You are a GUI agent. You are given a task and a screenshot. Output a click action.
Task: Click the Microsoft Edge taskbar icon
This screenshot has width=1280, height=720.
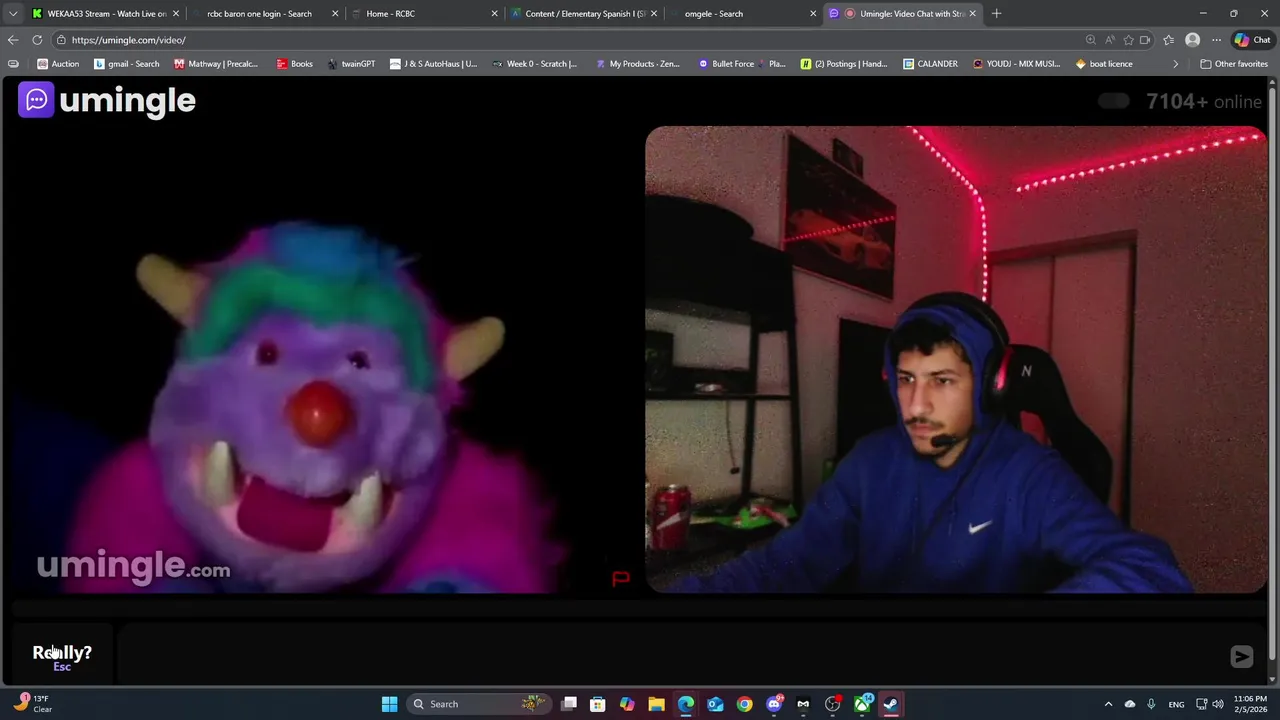click(685, 704)
